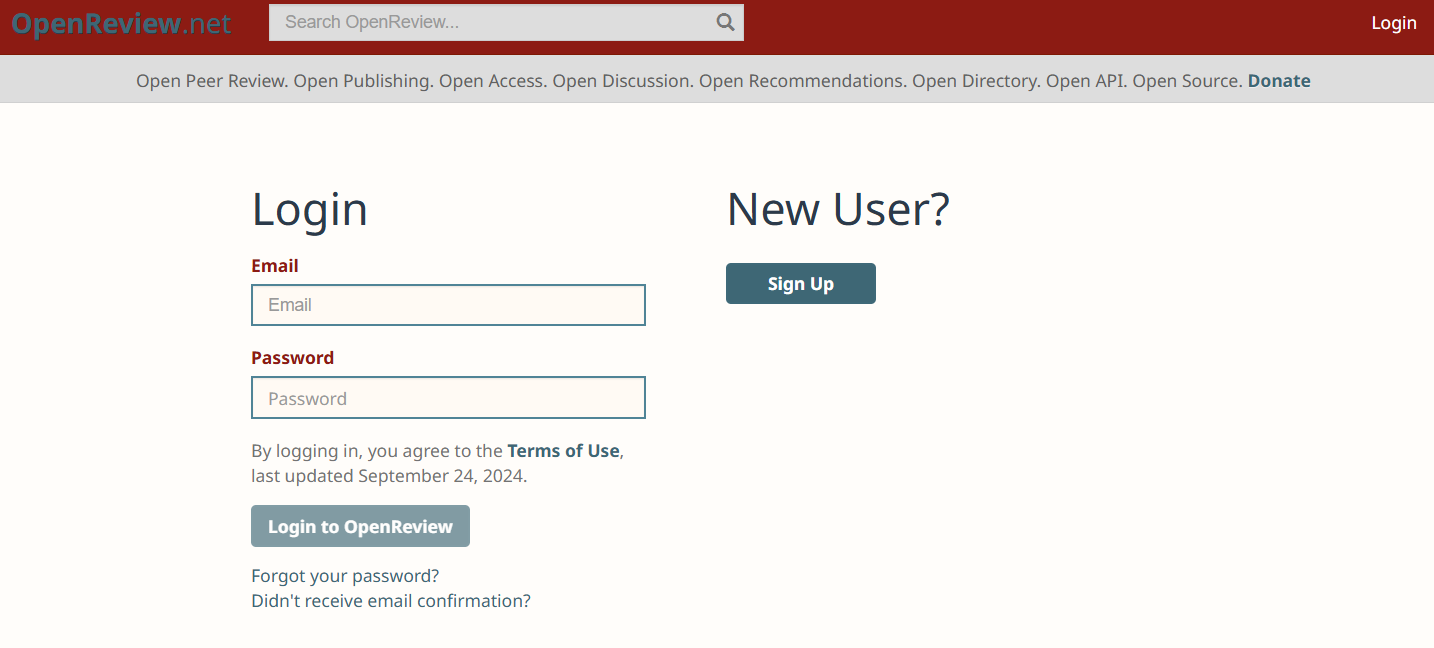Open the Donate link in the banner

coord(1278,81)
